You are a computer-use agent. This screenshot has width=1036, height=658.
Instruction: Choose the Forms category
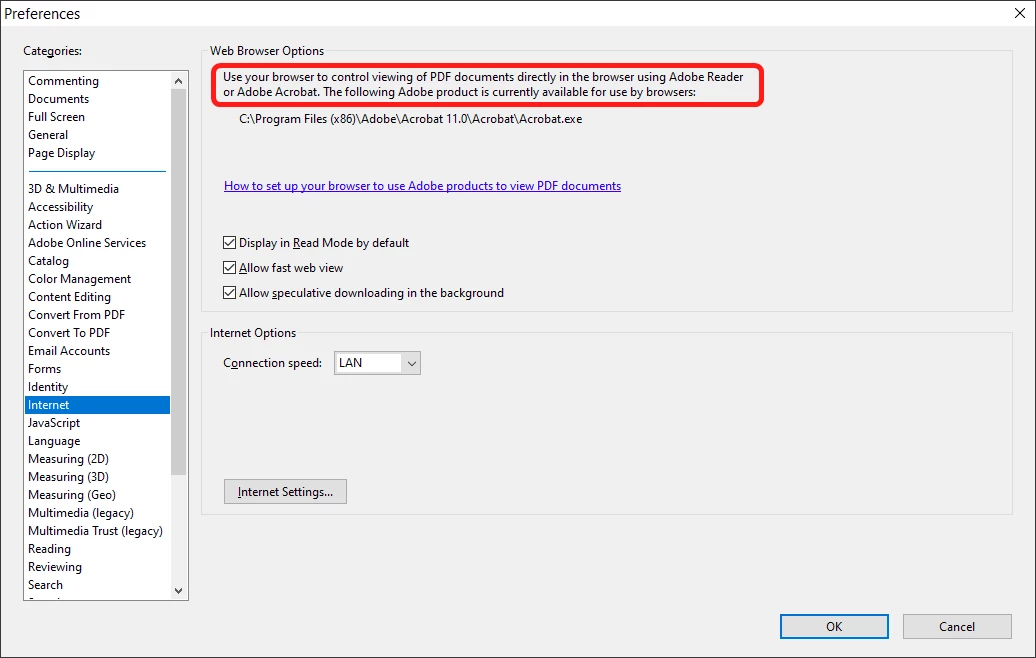click(x=97, y=369)
